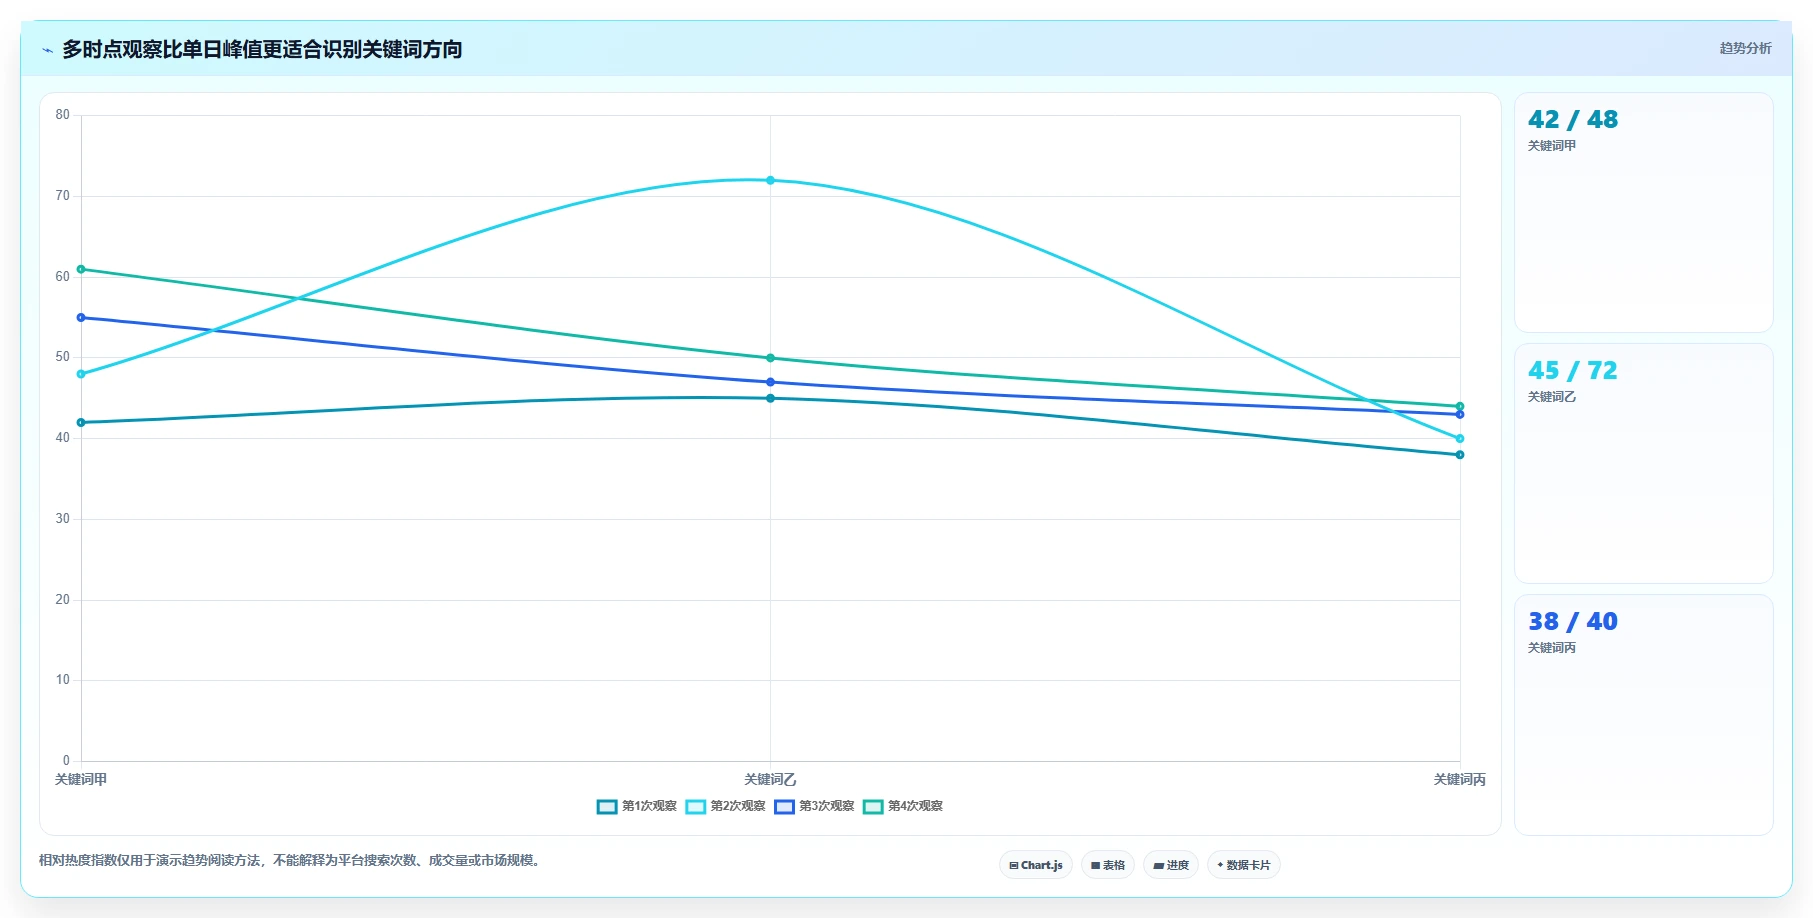
Task: Click the 45 / 72 value in the data card
Action: coord(1573,371)
